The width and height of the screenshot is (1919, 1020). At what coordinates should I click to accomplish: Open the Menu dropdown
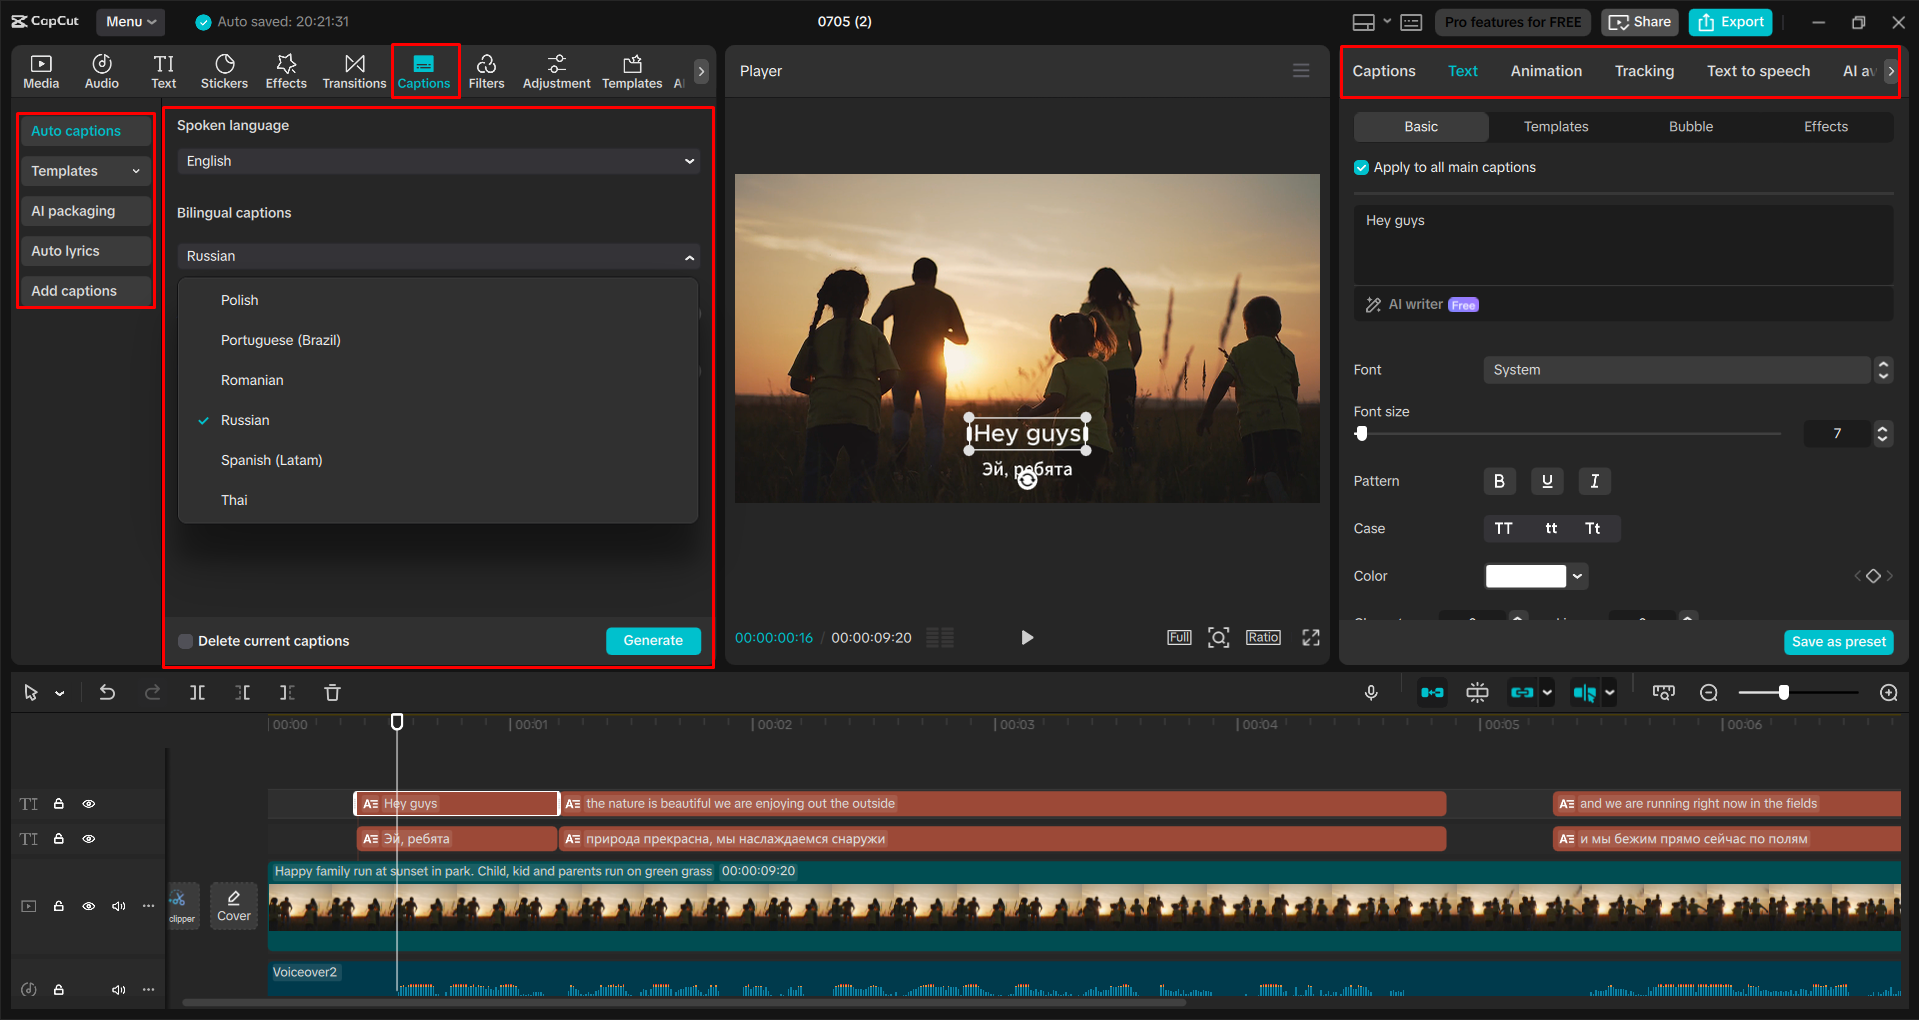click(131, 21)
